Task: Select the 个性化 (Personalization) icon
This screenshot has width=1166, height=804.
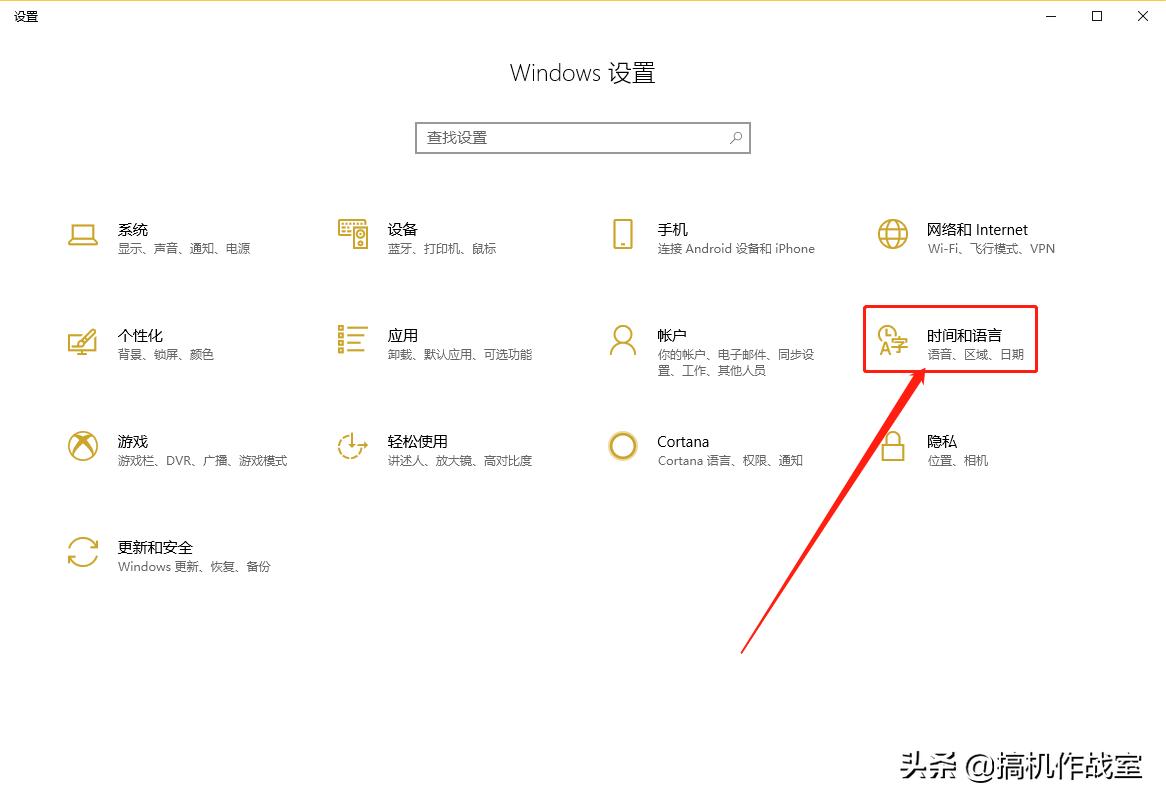Action: (x=83, y=343)
